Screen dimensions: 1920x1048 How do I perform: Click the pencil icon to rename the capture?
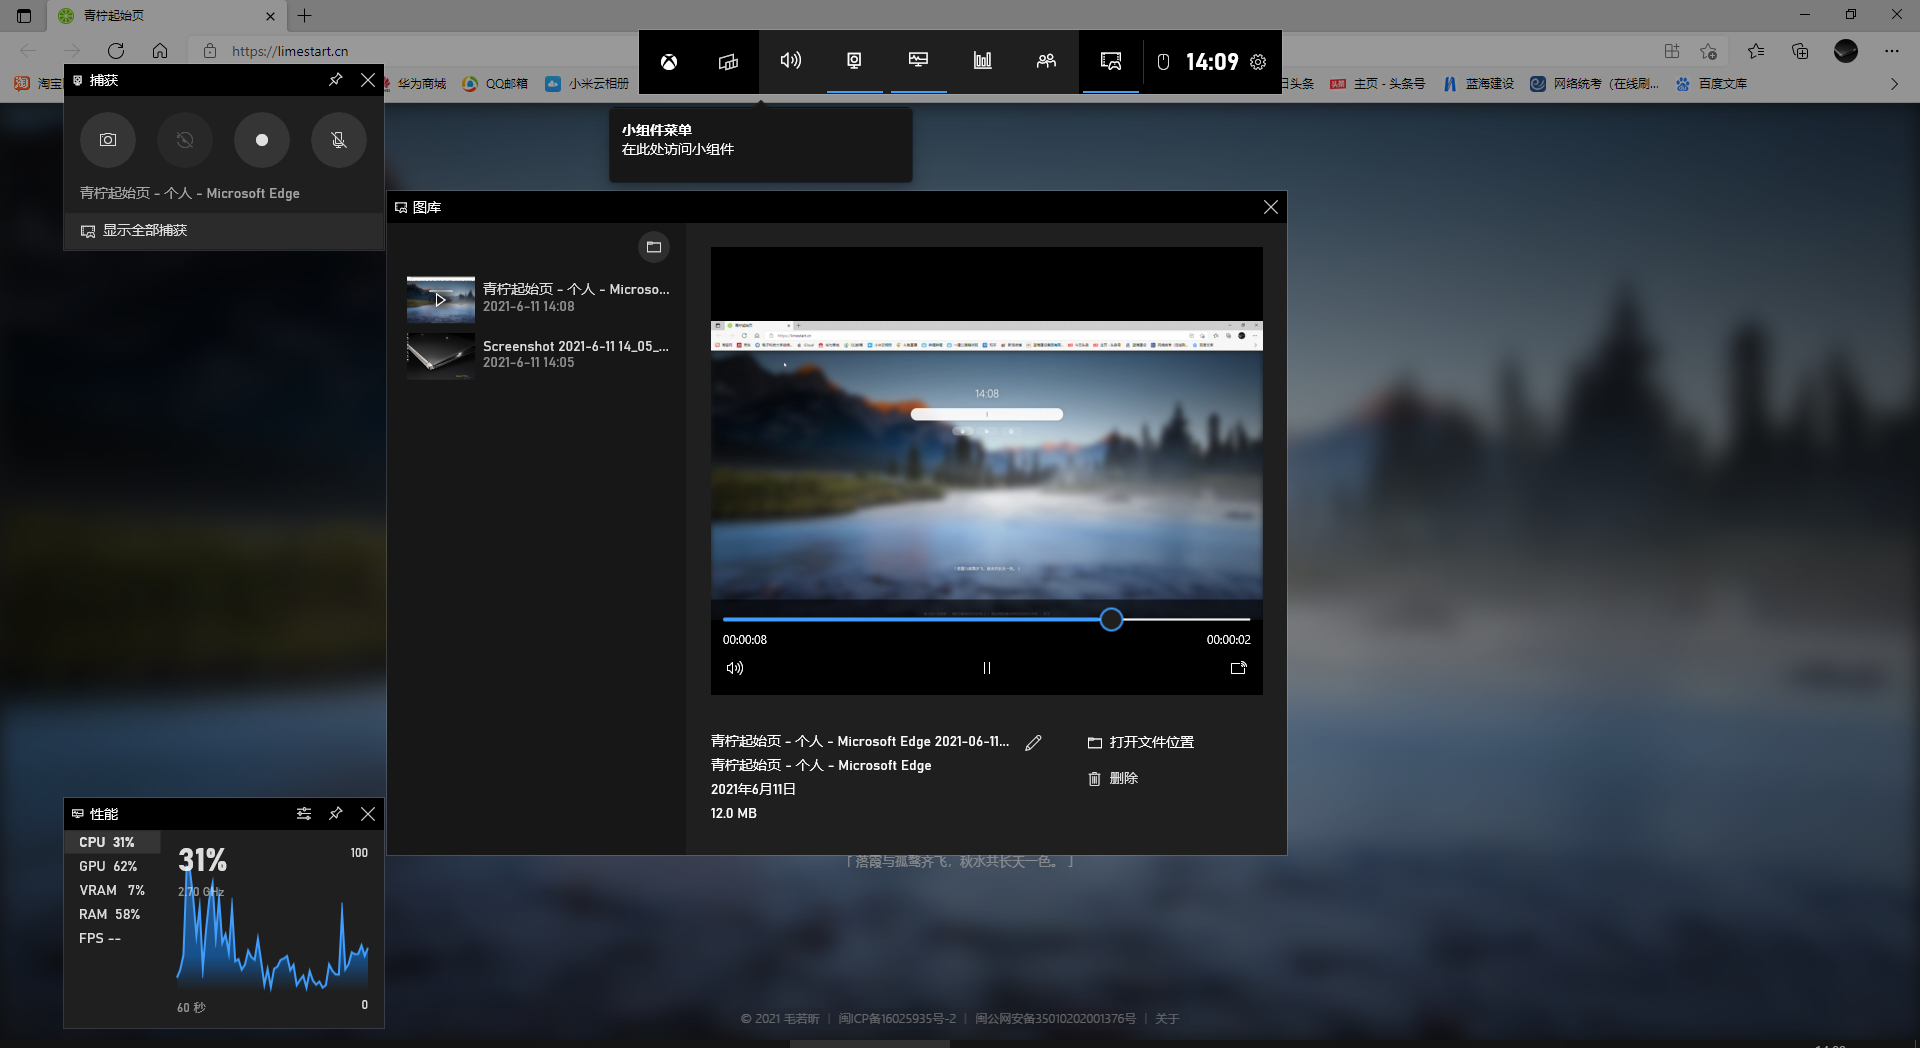click(1033, 741)
